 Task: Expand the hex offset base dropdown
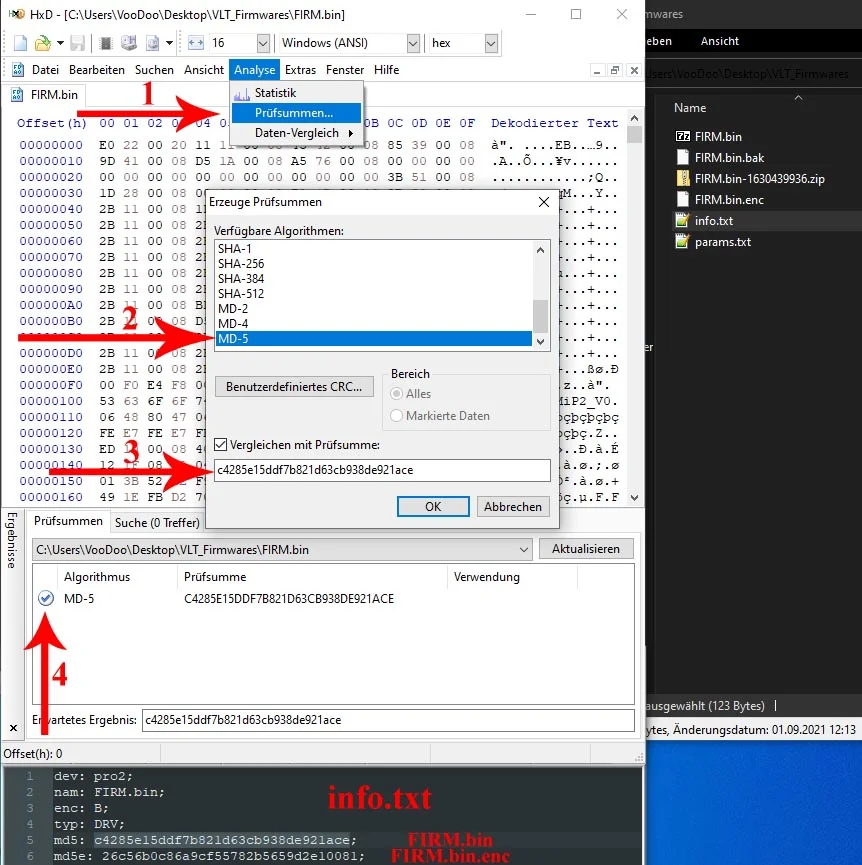[x=491, y=43]
